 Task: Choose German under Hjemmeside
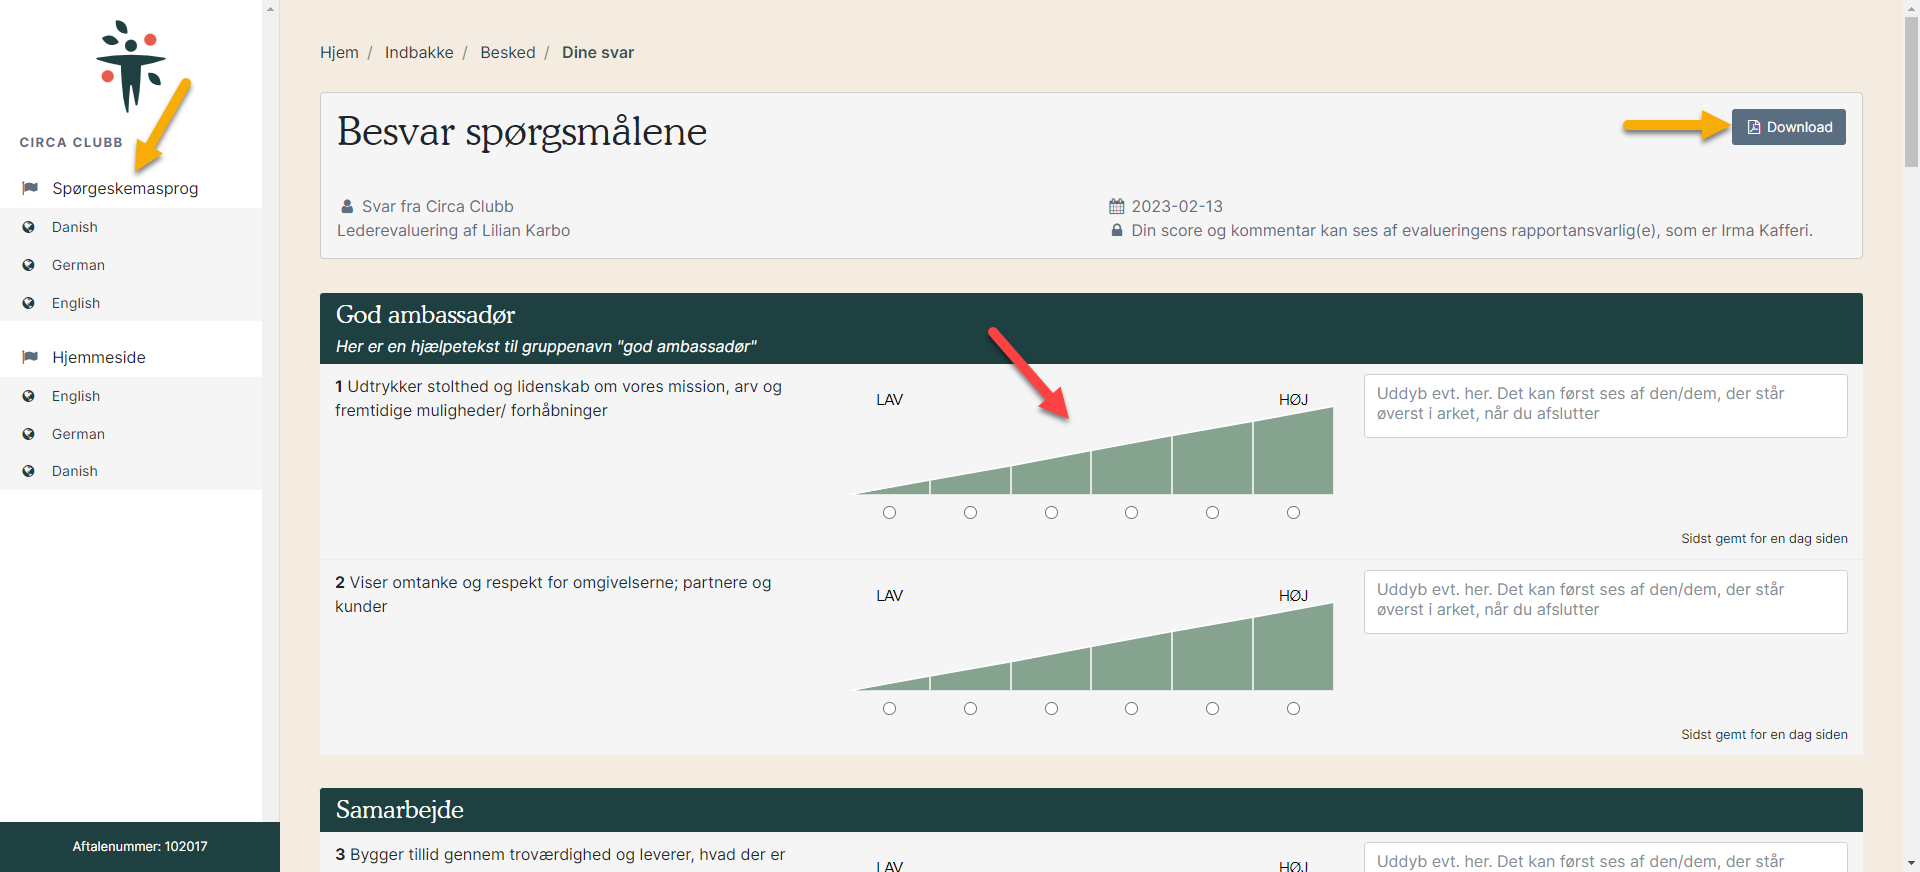pyautogui.click(x=78, y=434)
